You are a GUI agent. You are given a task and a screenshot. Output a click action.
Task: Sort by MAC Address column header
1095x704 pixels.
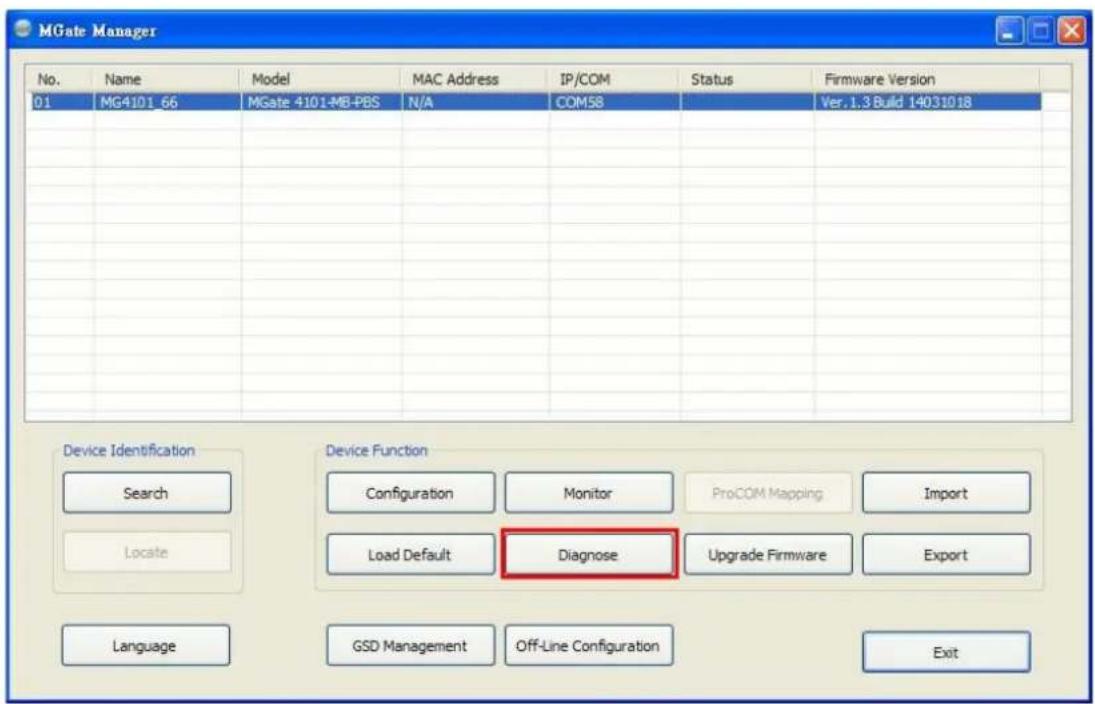point(475,80)
